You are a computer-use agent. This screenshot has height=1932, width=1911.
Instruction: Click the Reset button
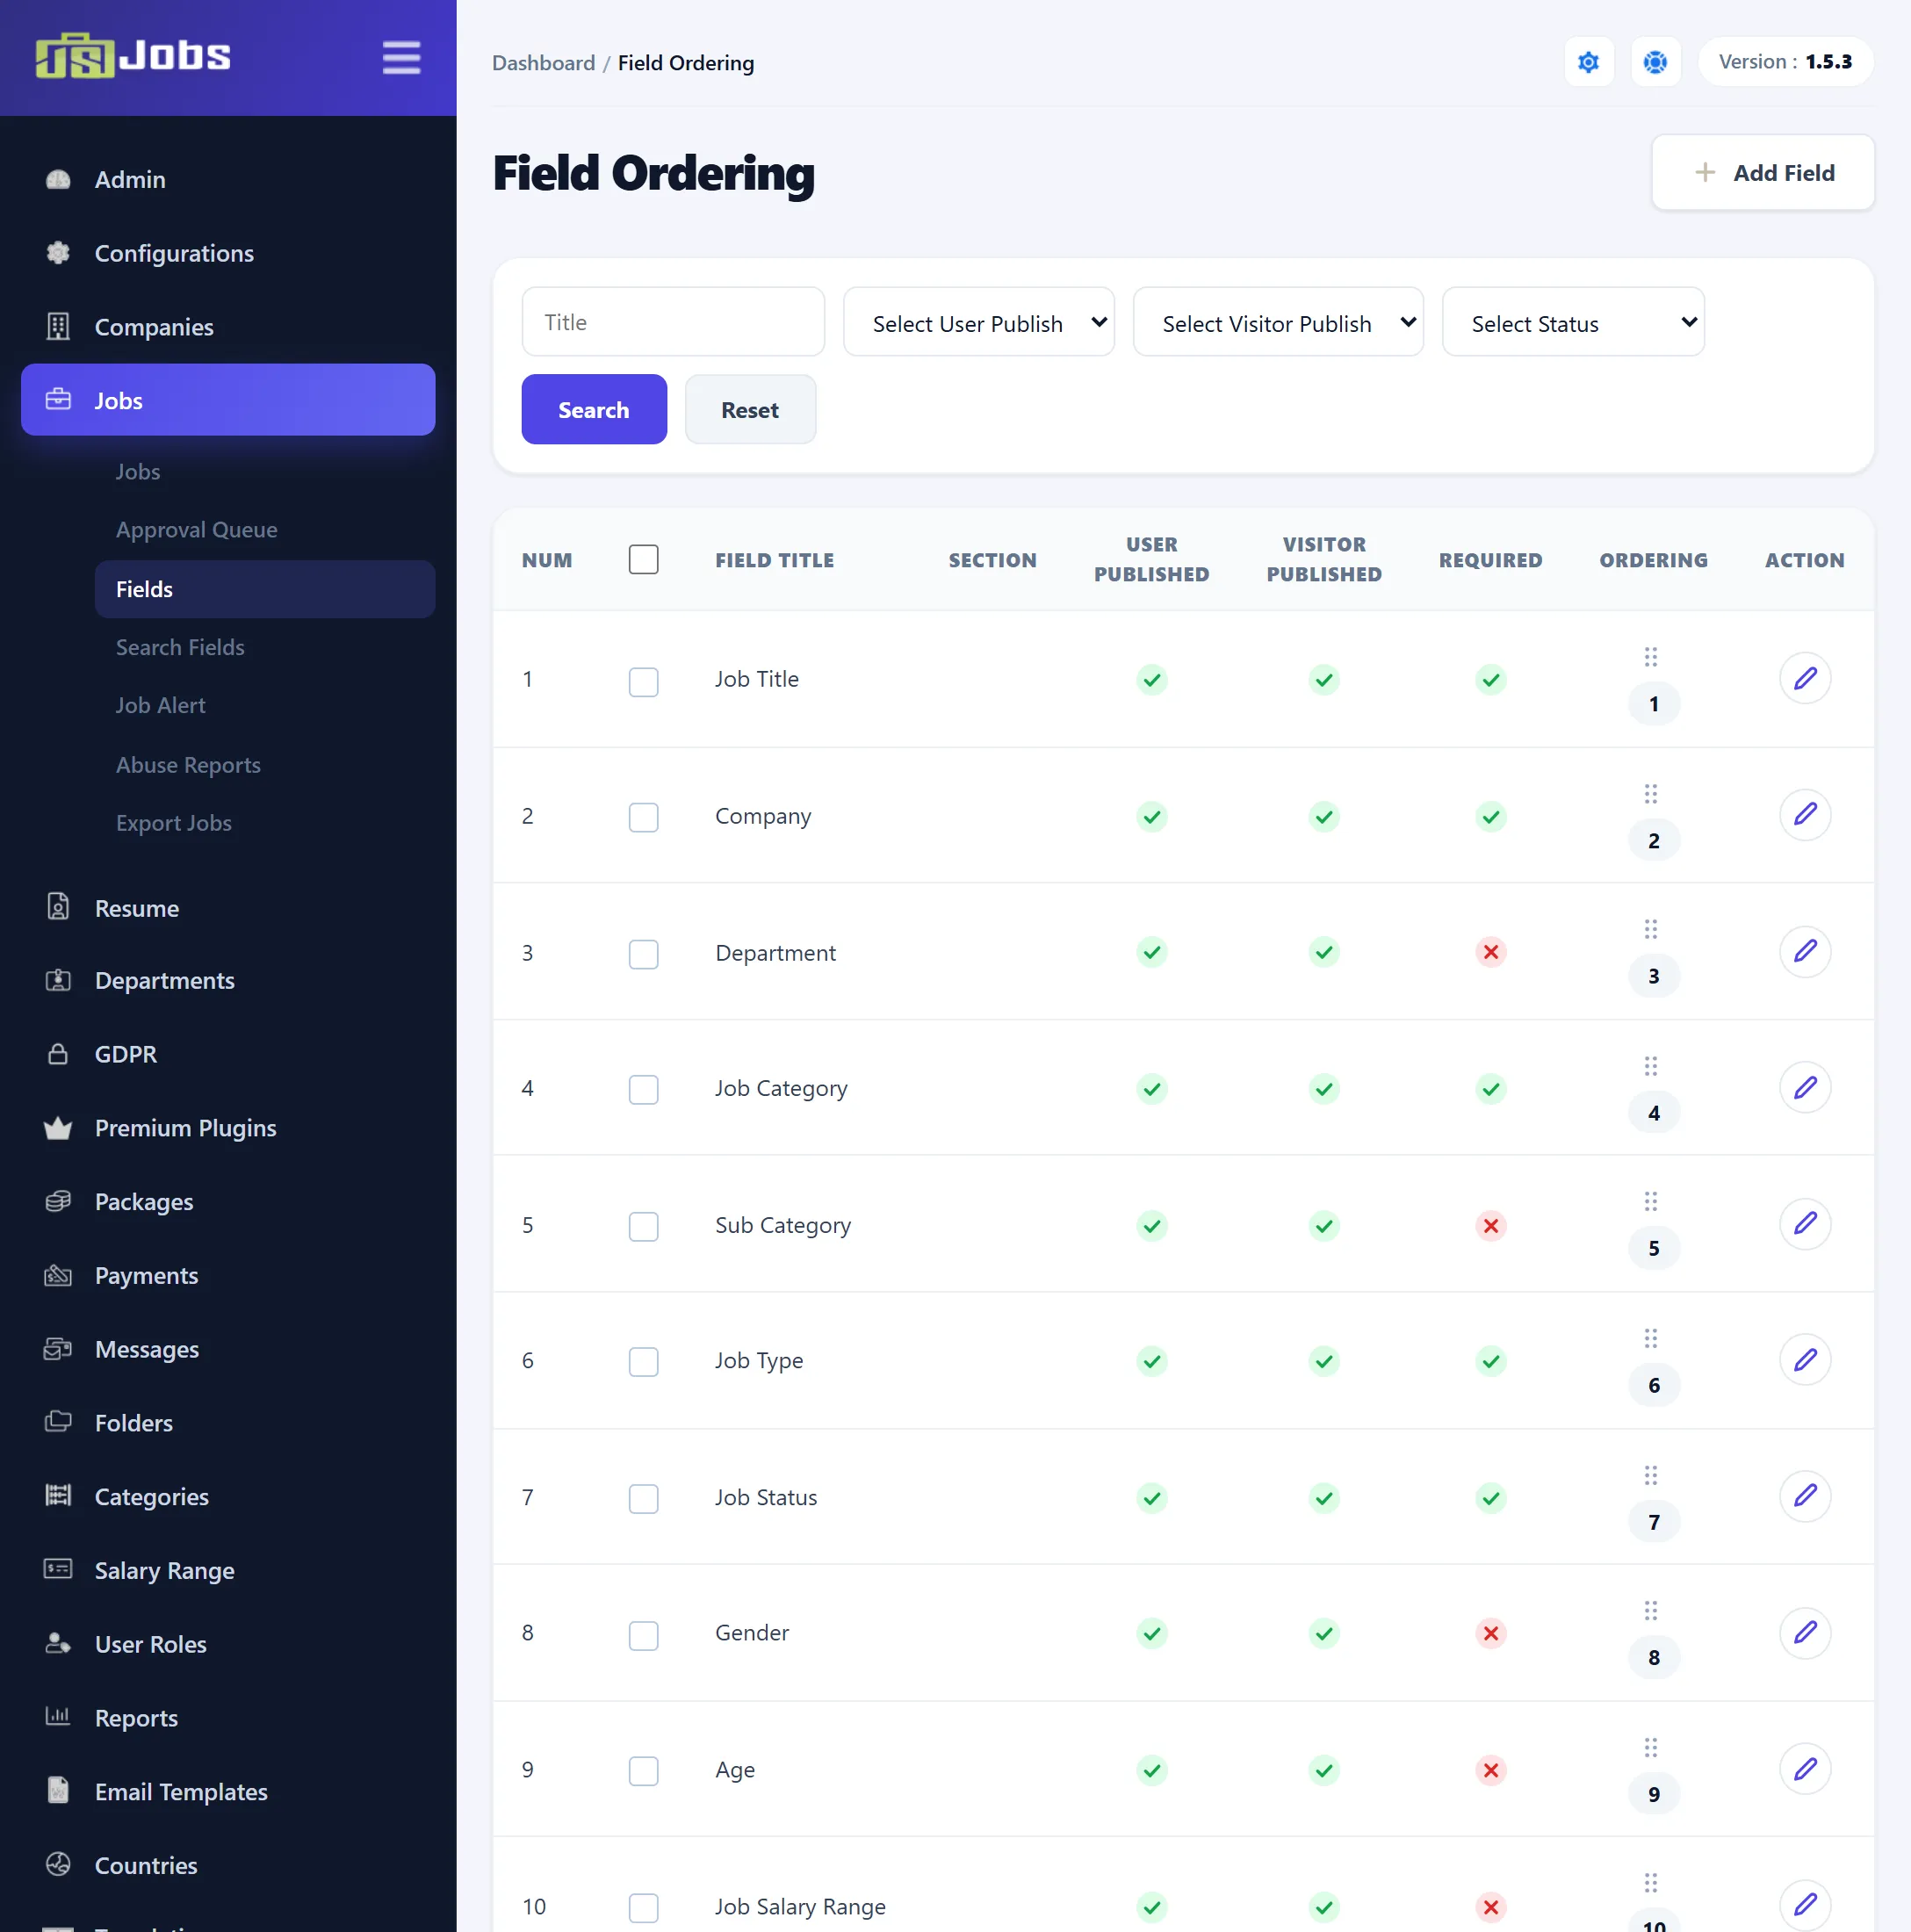coord(750,409)
